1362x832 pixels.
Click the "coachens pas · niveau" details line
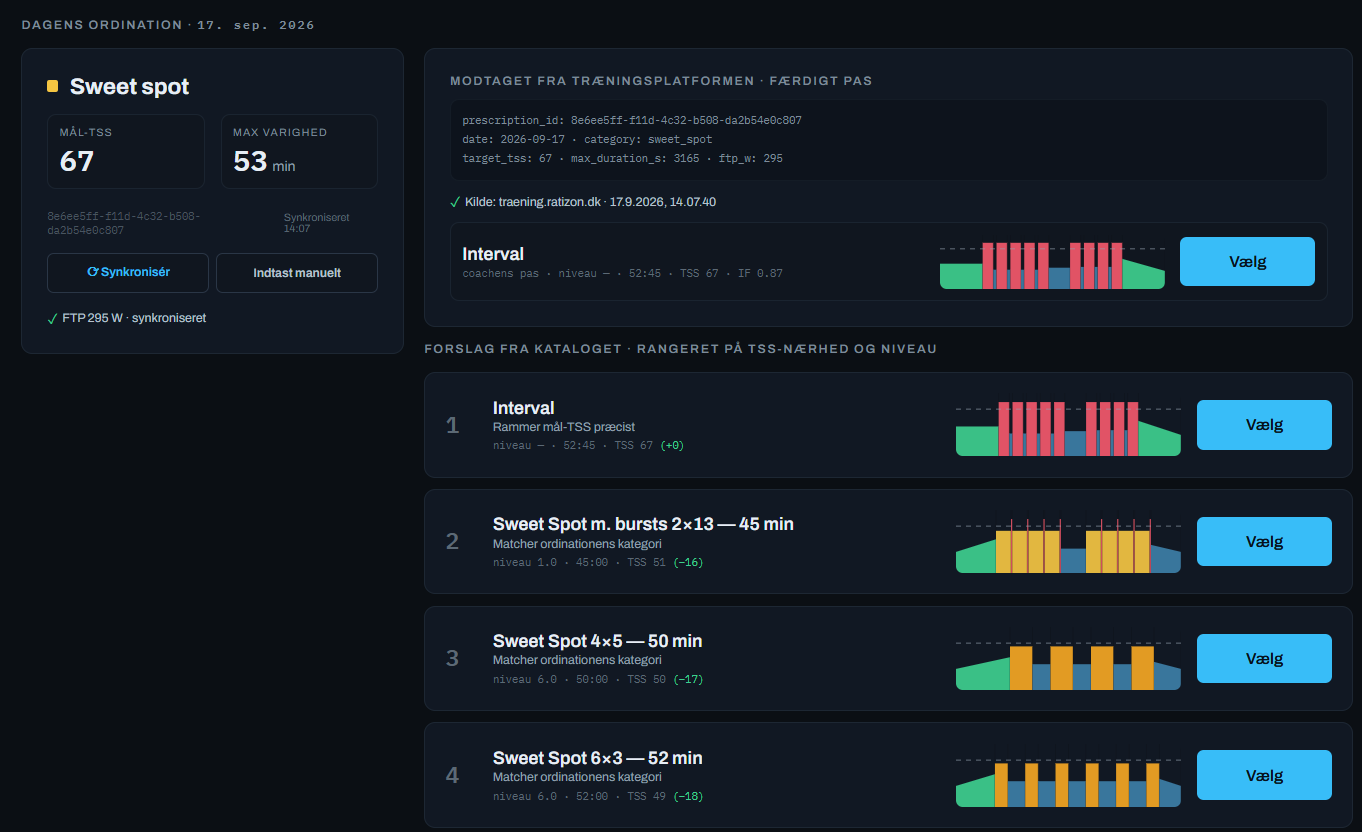pos(622,273)
